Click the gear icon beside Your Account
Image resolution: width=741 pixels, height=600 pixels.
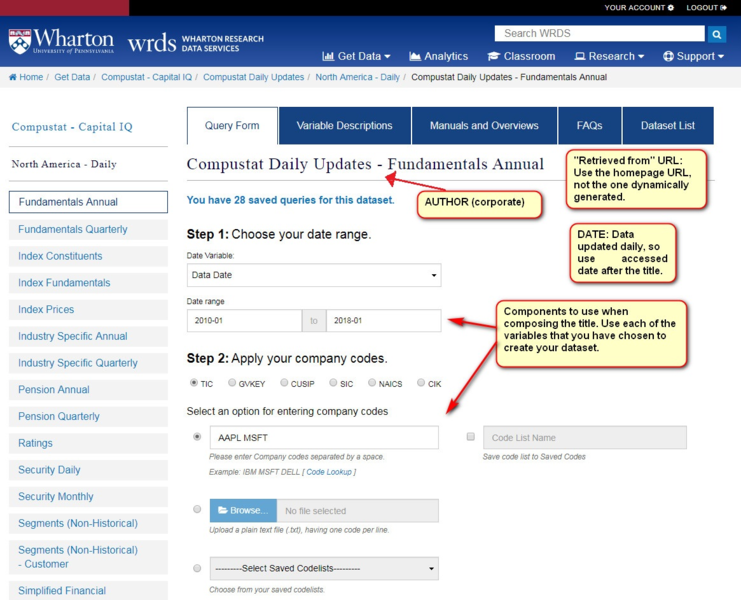click(671, 8)
